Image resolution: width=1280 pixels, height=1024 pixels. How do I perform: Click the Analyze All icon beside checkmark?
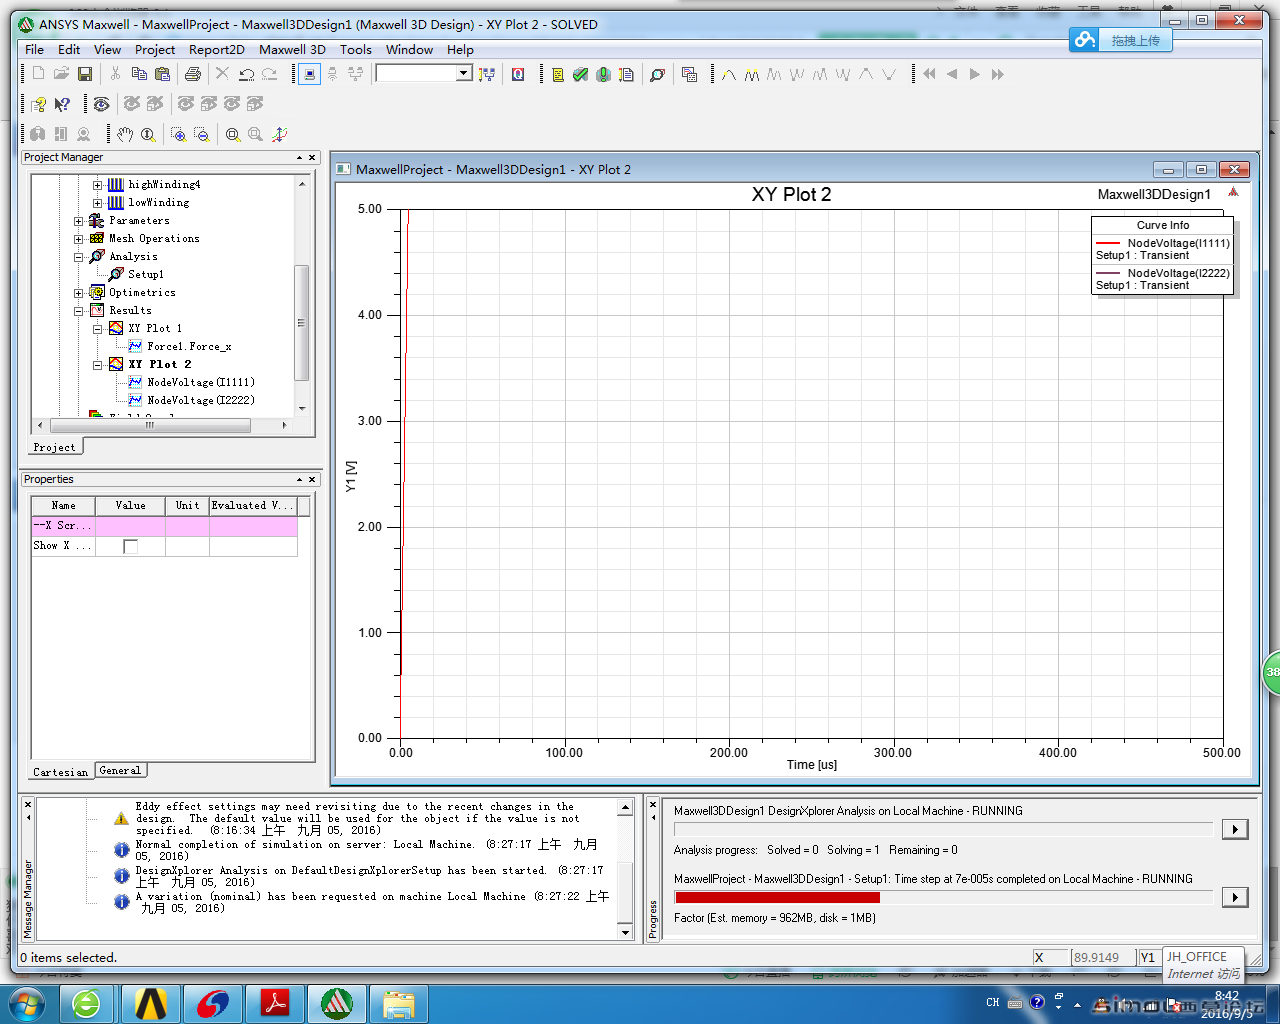pyautogui.click(x=604, y=74)
